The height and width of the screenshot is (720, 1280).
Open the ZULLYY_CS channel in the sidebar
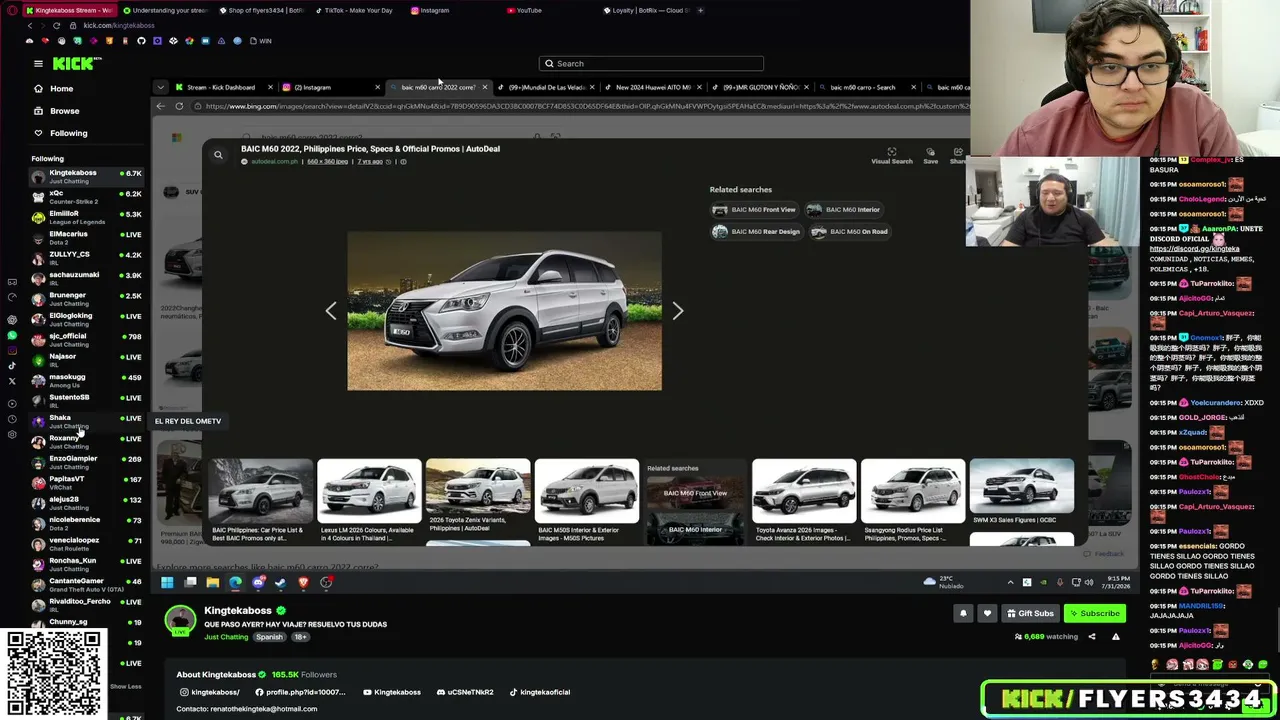(x=87, y=258)
